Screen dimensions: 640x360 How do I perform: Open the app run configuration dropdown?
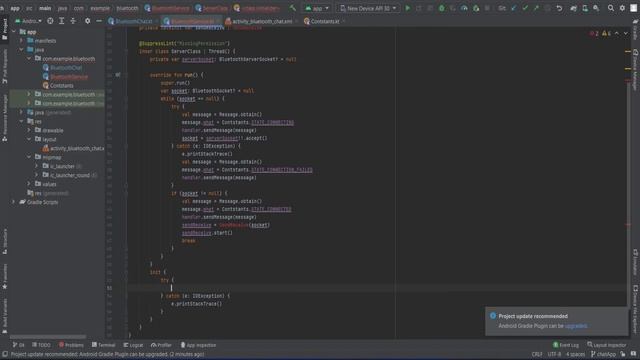(x=317, y=8)
